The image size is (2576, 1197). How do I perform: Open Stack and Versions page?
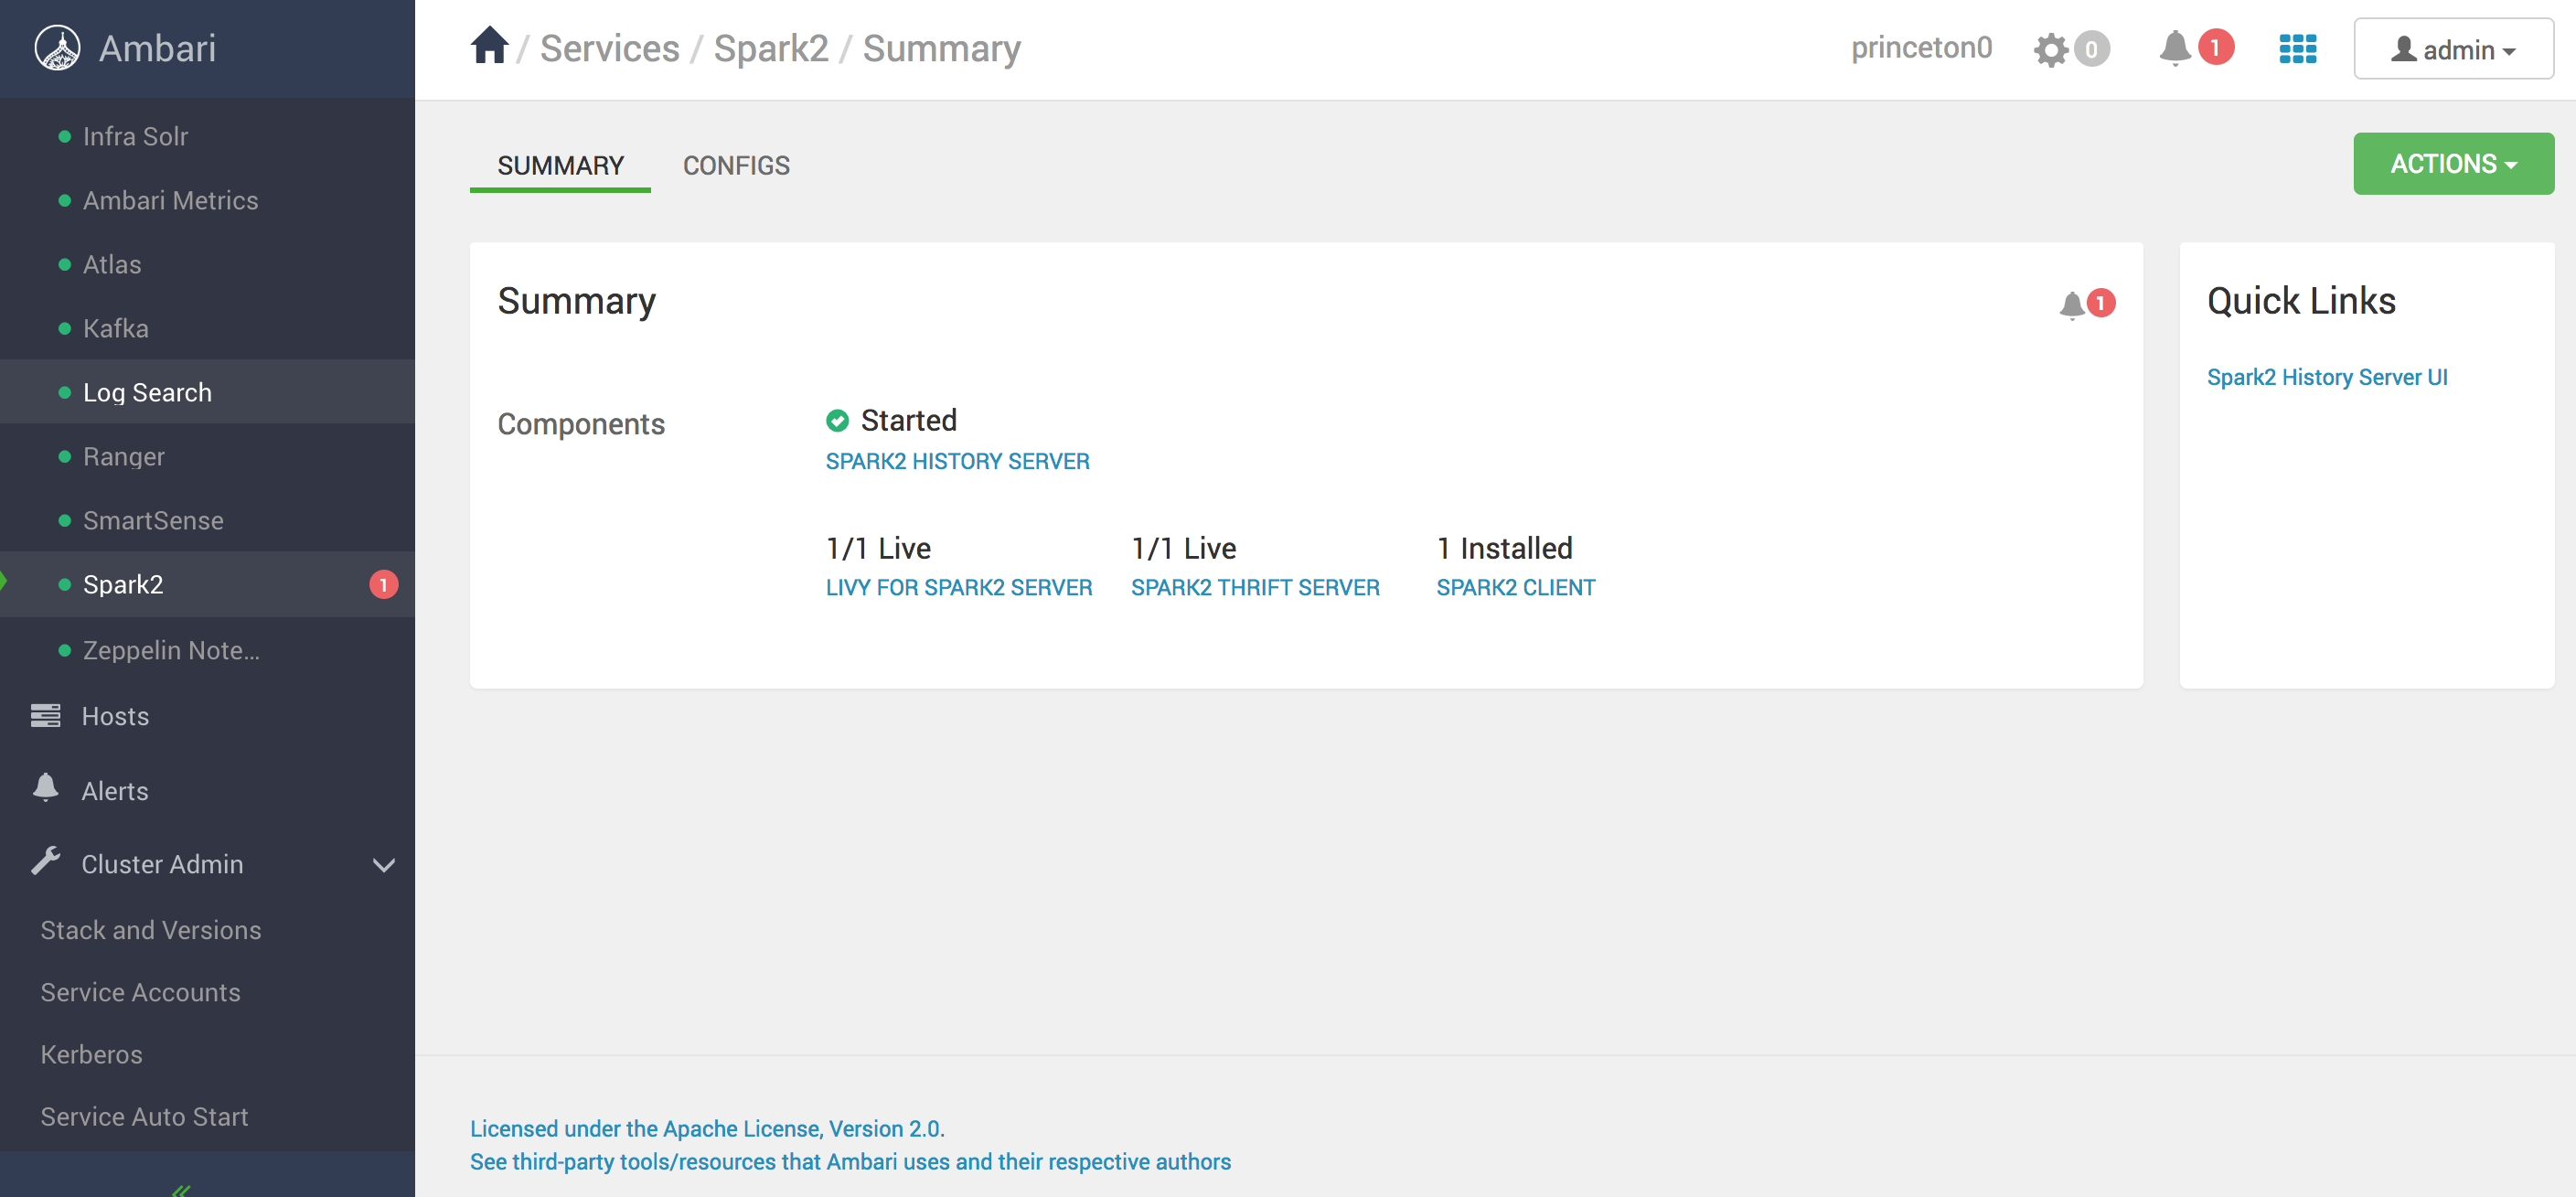150,930
